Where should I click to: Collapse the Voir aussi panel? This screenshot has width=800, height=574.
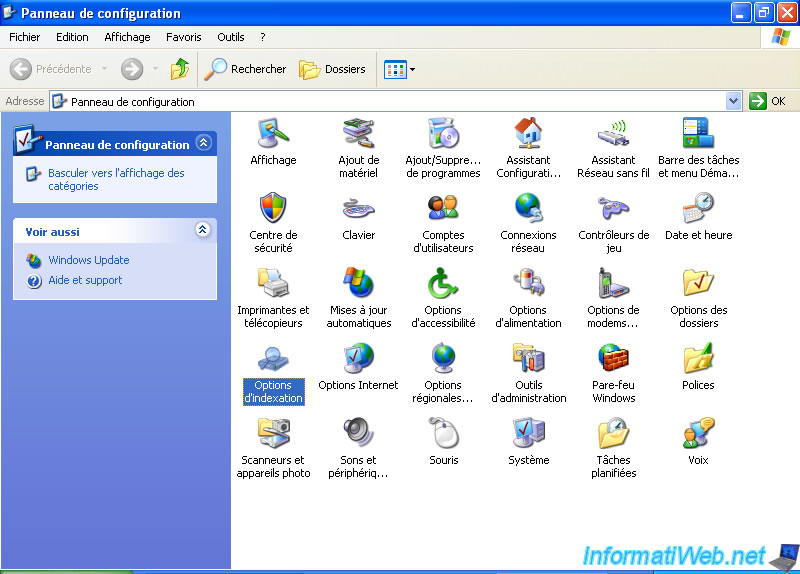[x=203, y=230]
